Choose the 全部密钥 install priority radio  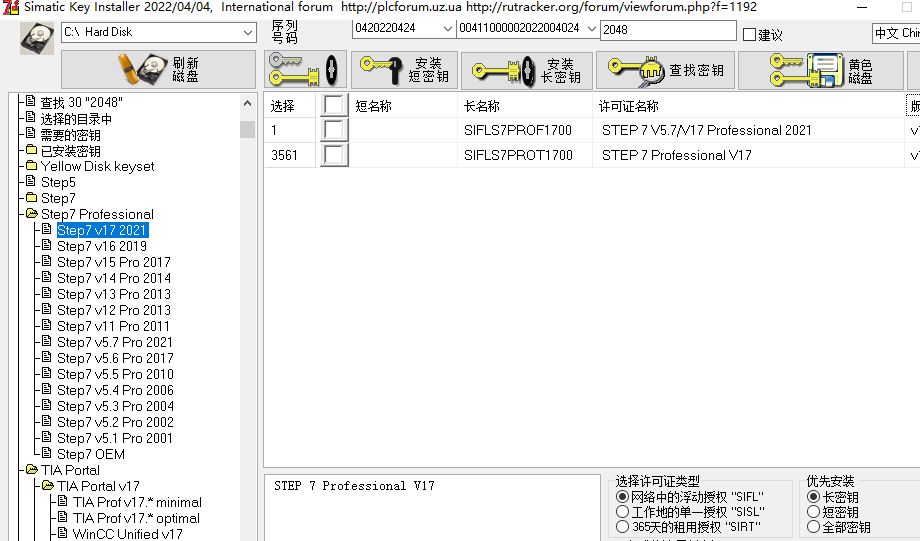coord(813,527)
